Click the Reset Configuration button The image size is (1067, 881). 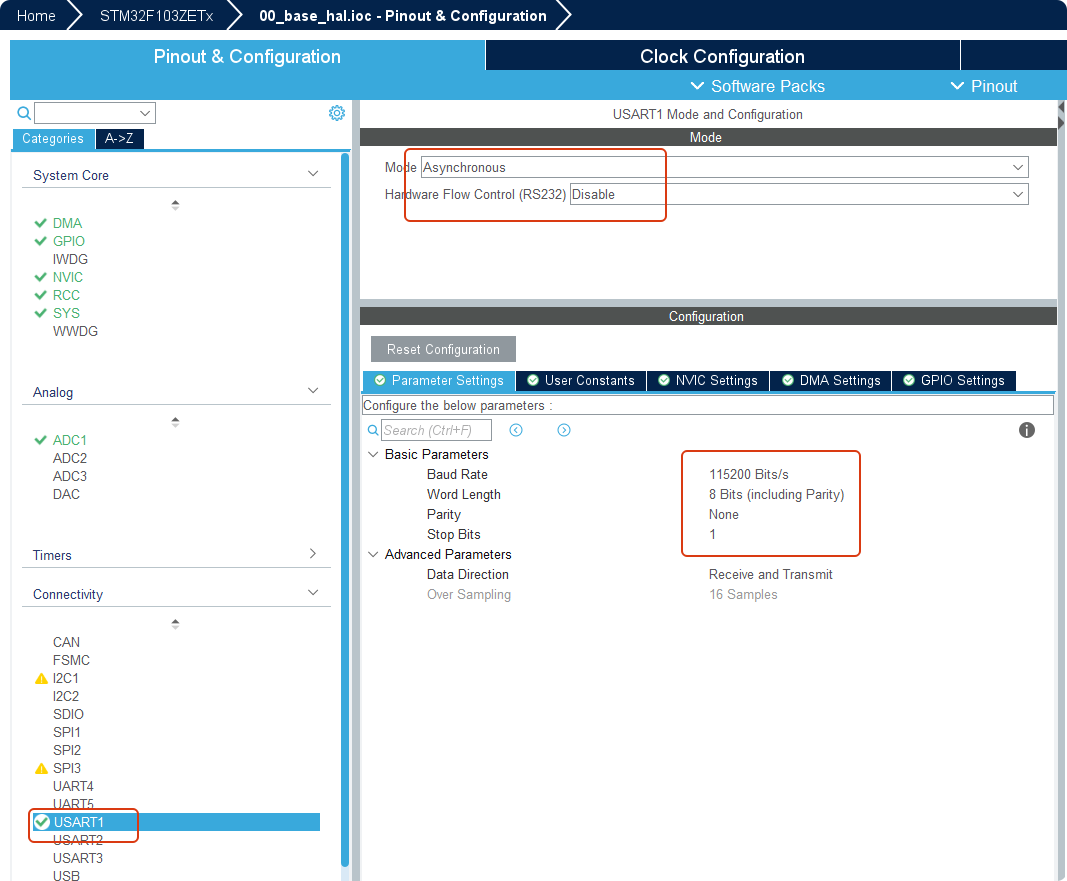tap(443, 349)
